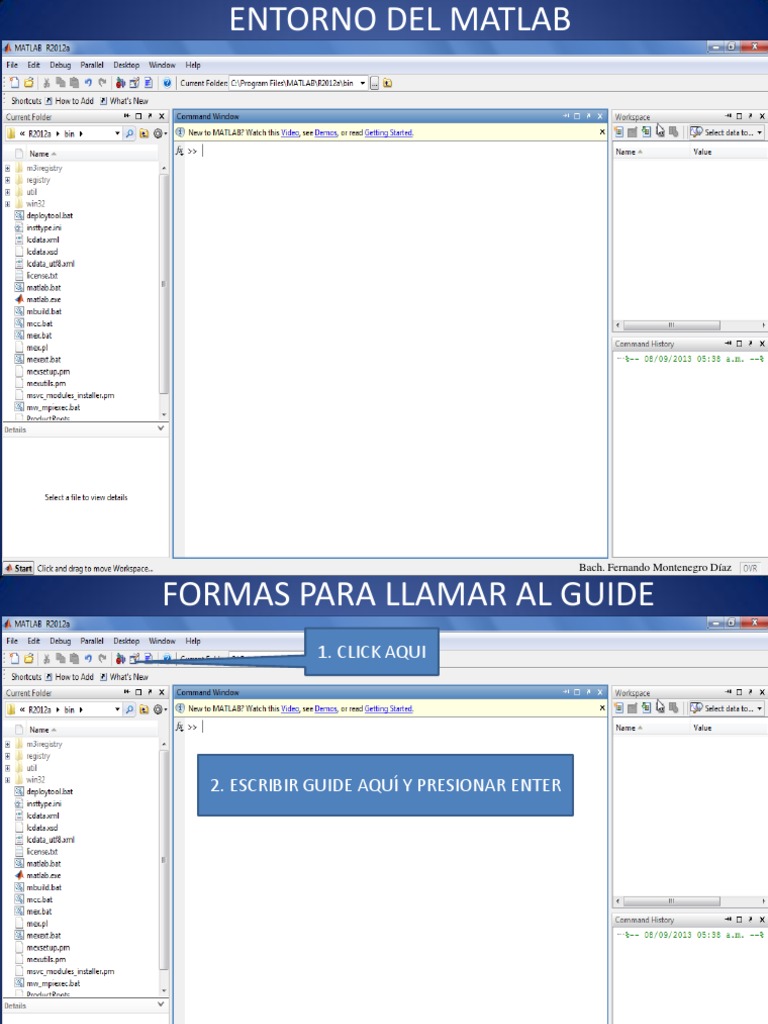Sort by Name column in upper Workspace

[629, 152]
